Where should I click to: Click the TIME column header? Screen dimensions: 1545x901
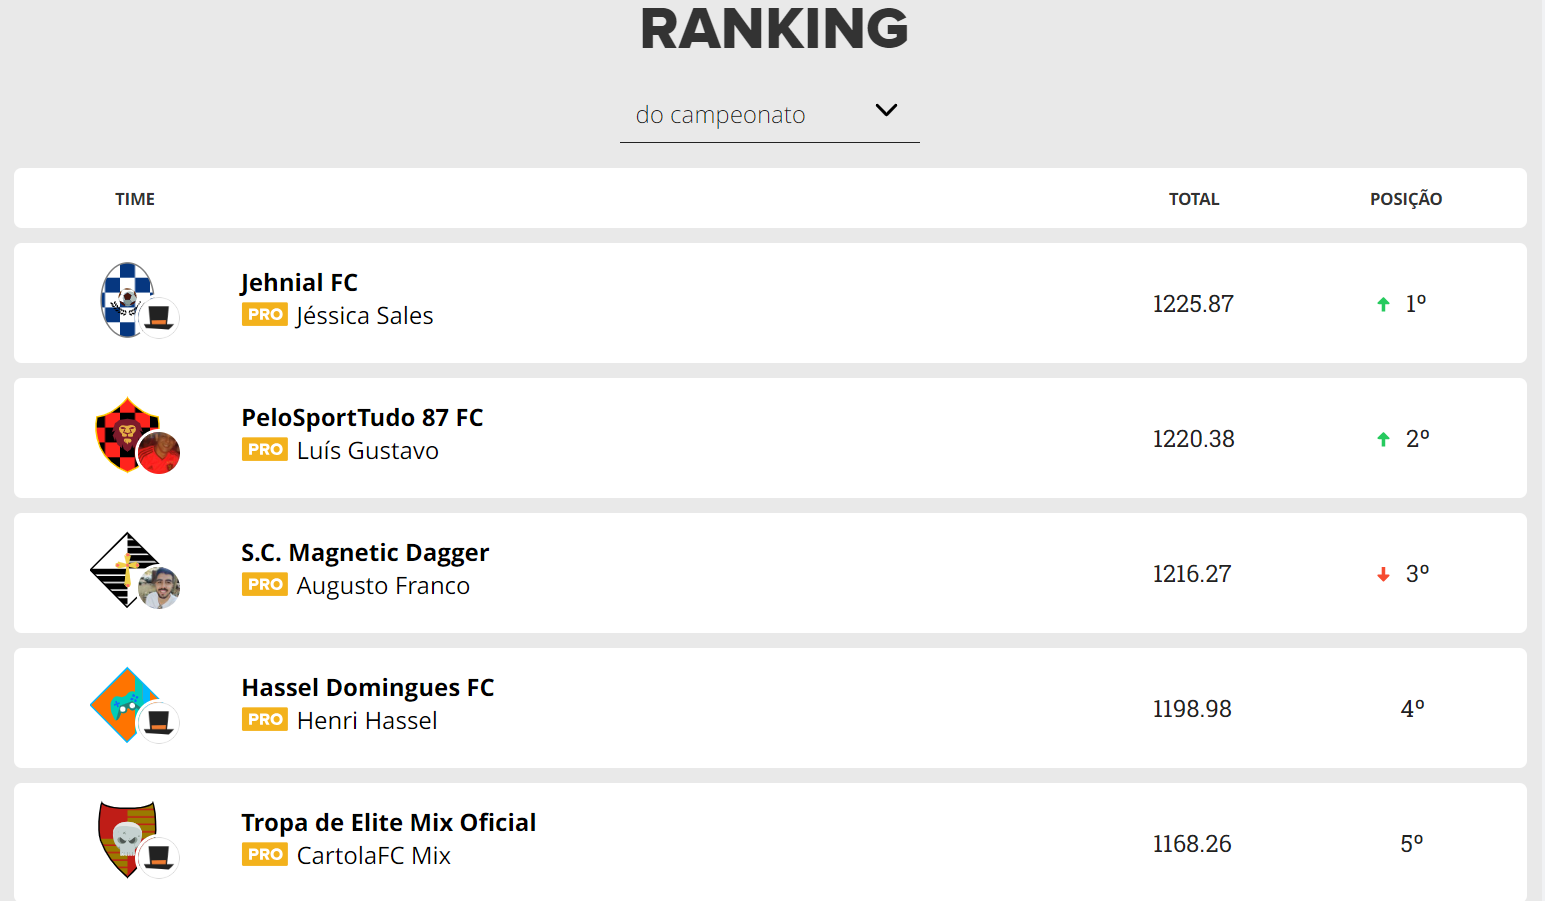click(x=135, y=199)
